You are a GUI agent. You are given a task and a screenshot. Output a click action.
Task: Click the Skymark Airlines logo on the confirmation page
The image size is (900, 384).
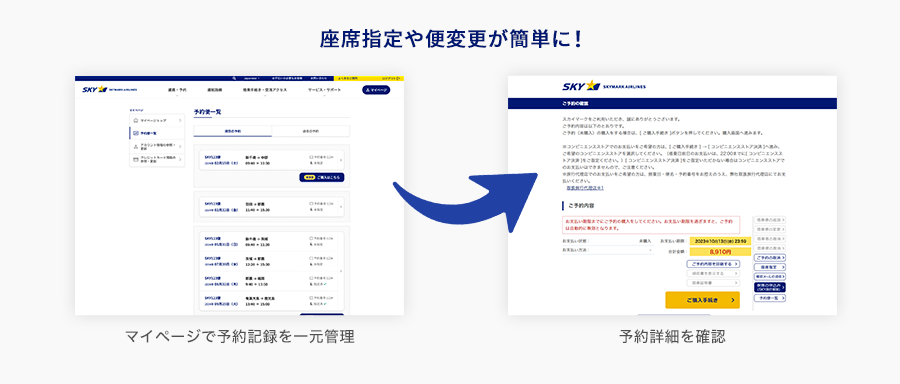603,87
